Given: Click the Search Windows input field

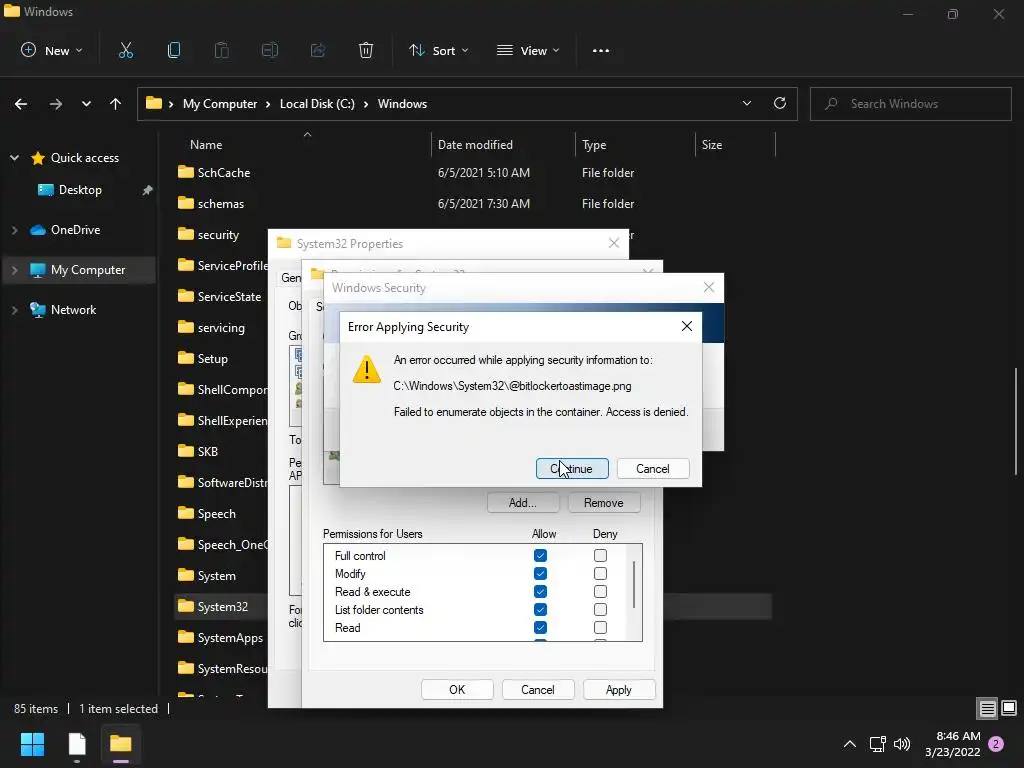Looking at the screenshot, I should tap(910, 104).
